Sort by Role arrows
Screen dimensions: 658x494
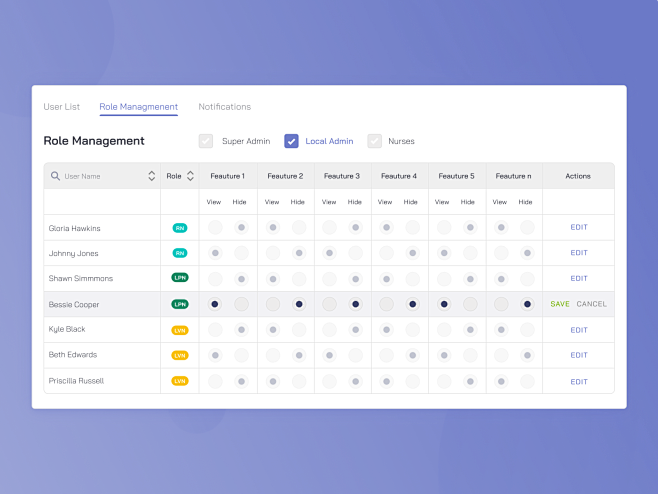tap(190, 176)
